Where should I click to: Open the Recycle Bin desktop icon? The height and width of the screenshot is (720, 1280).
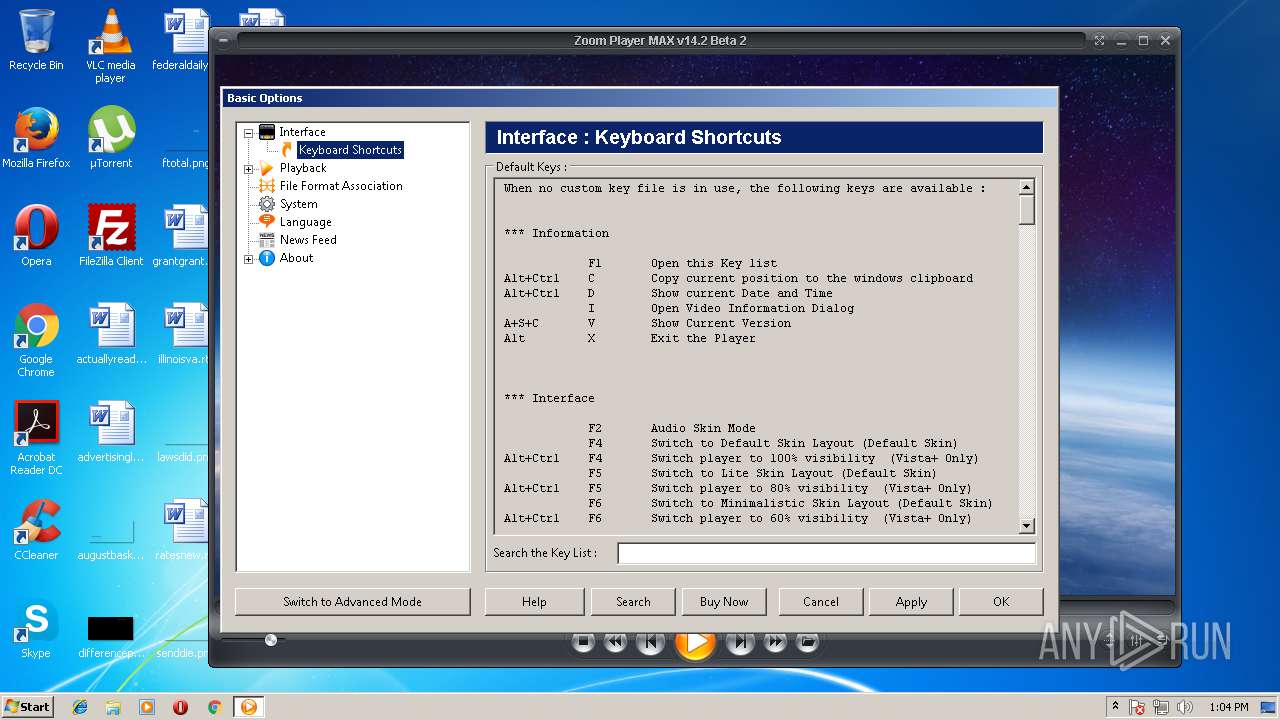point(36,40)
